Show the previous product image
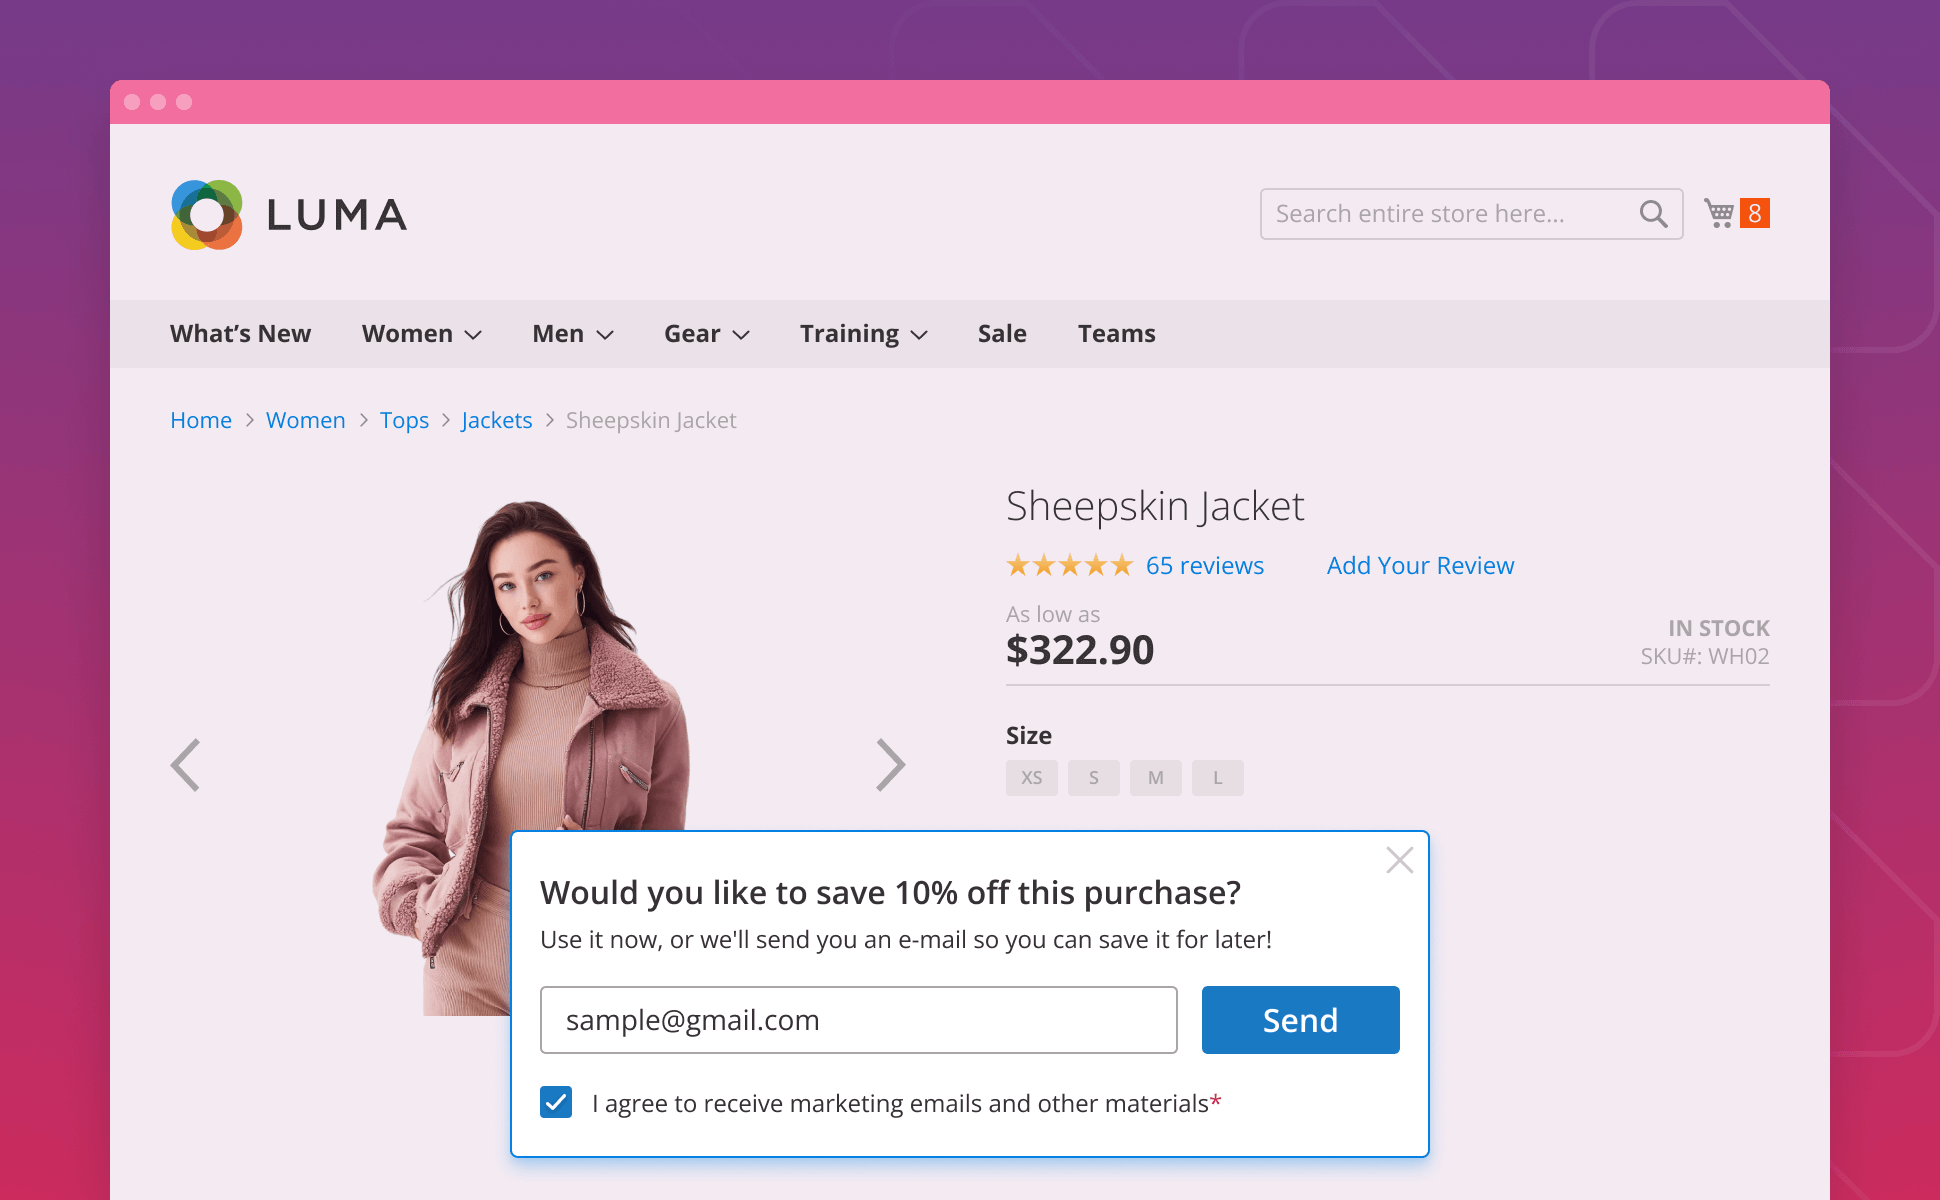1940x1200 pixels. click(x=186, y=765)
